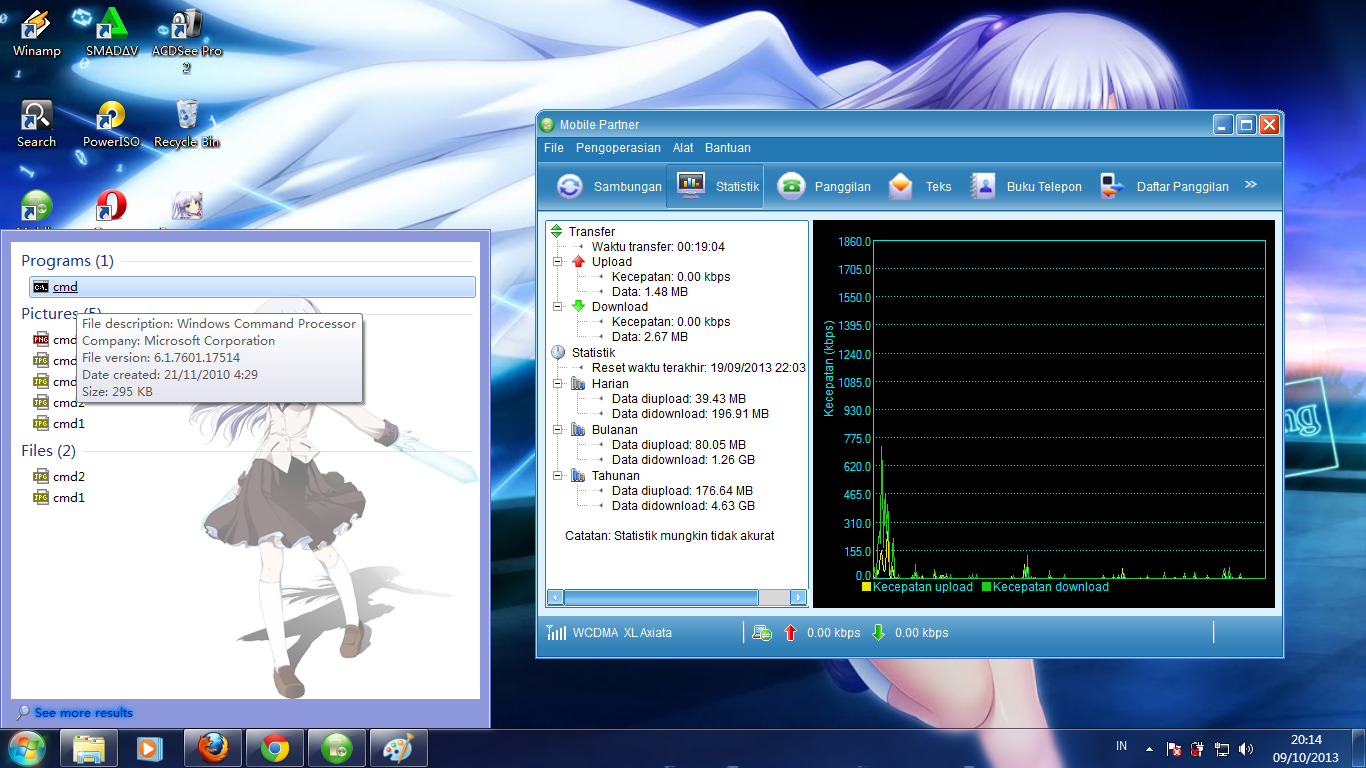
Task: Click 'Data diupload: 39.43 MB' row
Action: pos(679,399)
